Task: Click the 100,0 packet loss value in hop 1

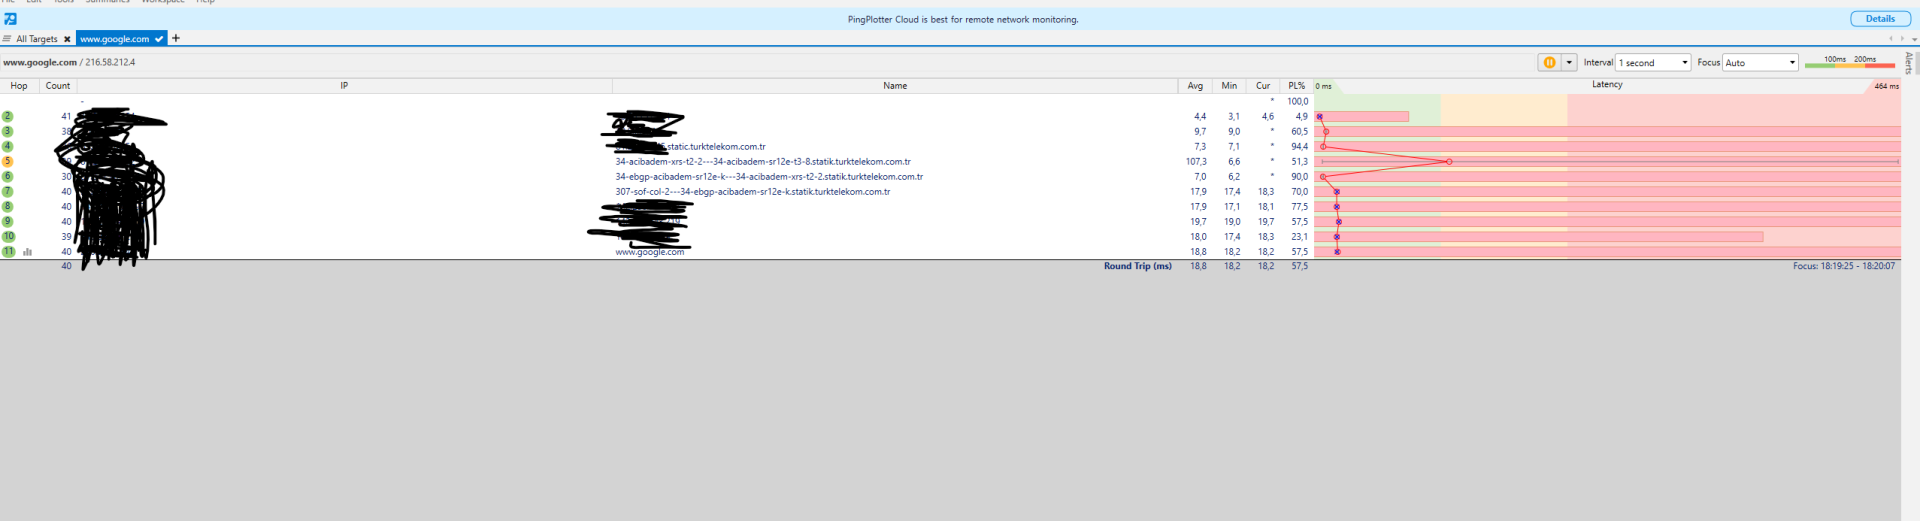Action: coord(1297,101)
